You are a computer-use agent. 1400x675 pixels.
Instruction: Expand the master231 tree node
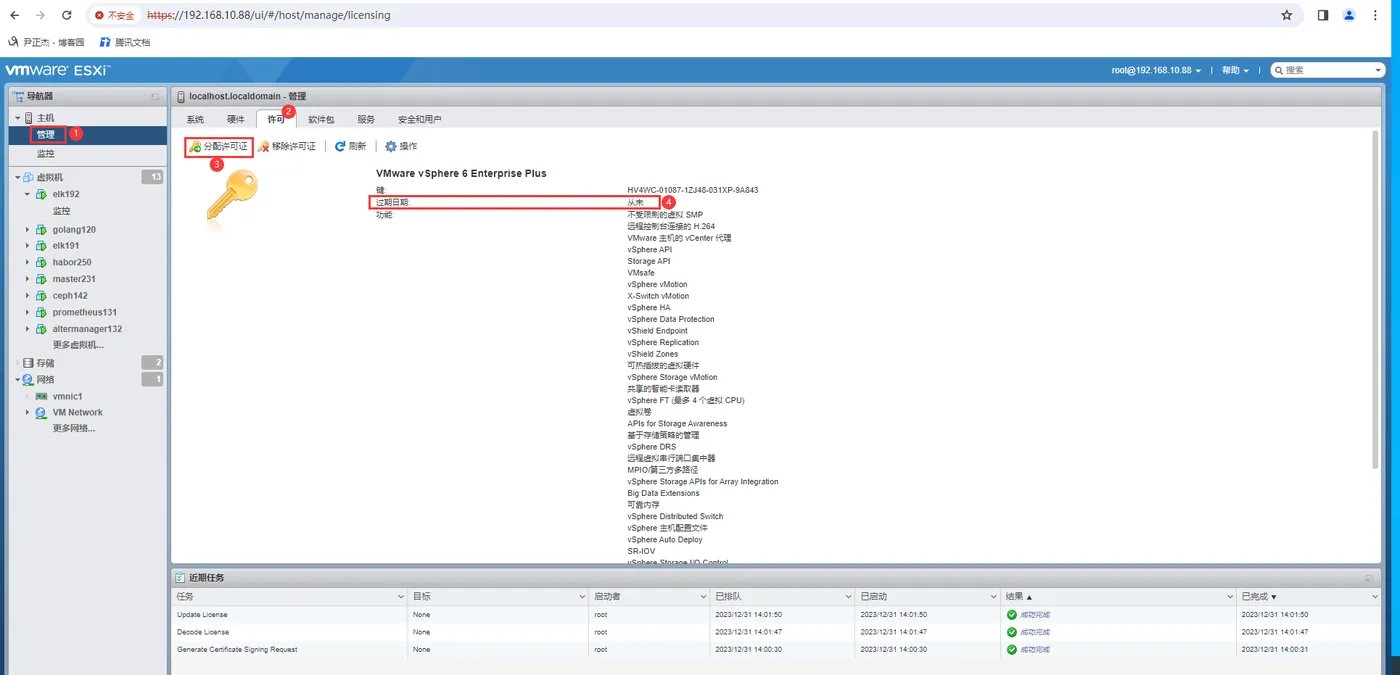click(28, 279)
